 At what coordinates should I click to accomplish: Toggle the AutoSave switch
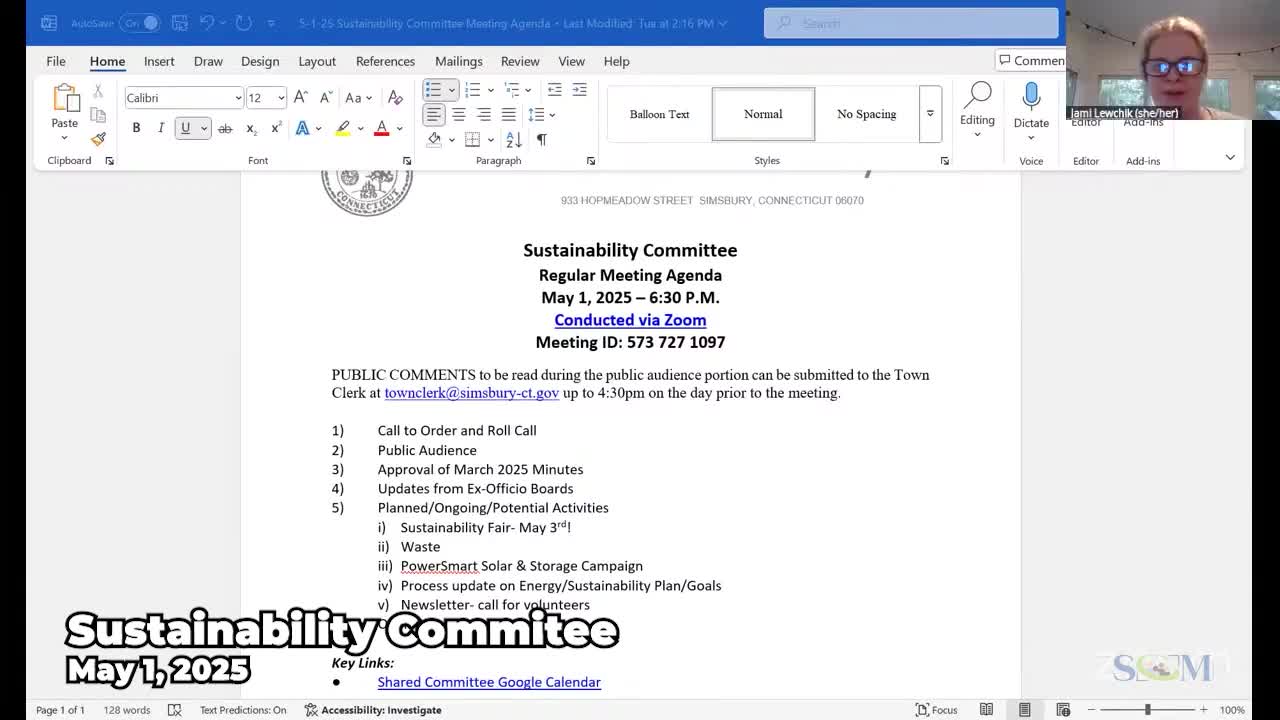pyautogui.click(x=141, y=23)
